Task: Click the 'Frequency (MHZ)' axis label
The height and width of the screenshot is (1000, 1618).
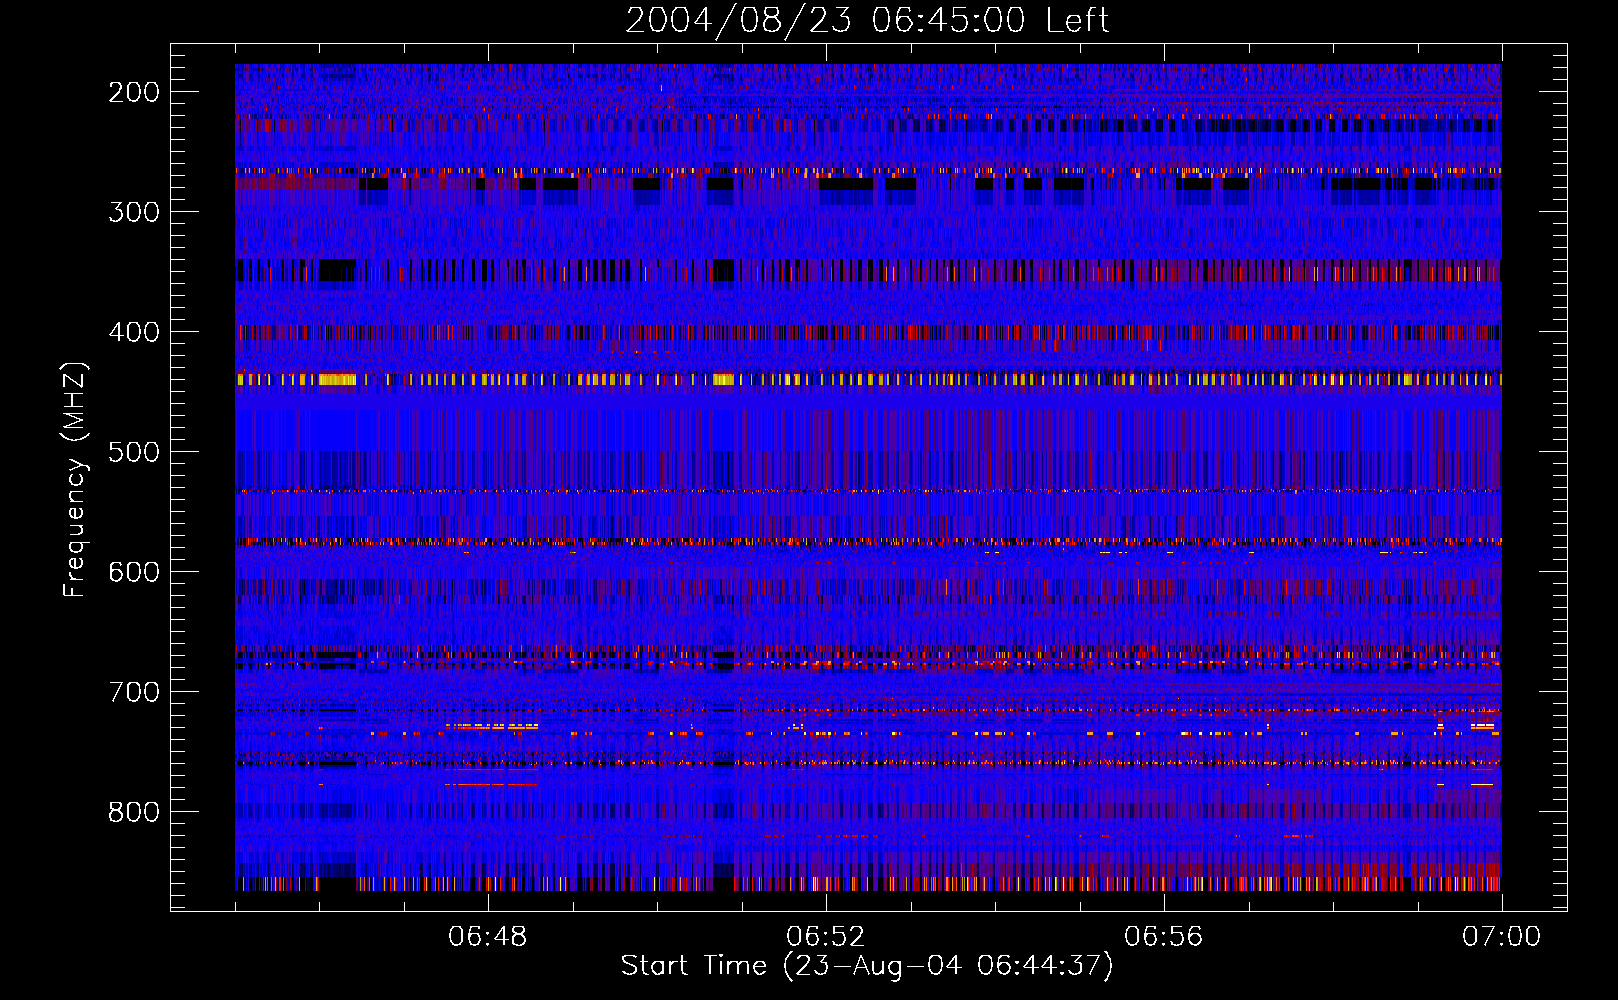Action: [x=76, y=480]
